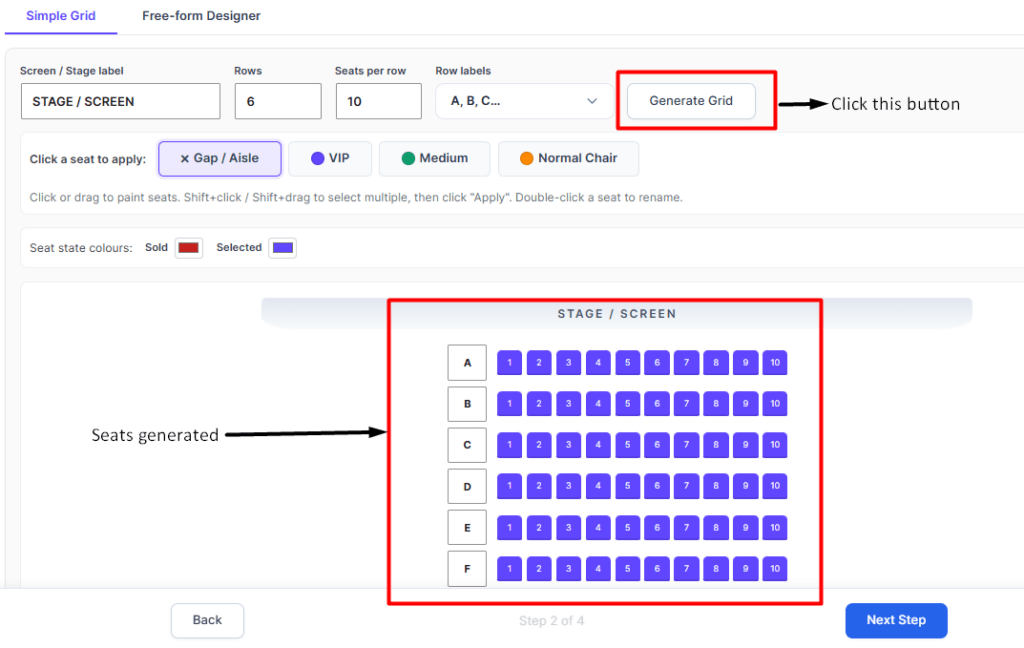The height and width of the screenshot is (648, 1024).
Task: Click seat 8 in row A
Action: 716,363
